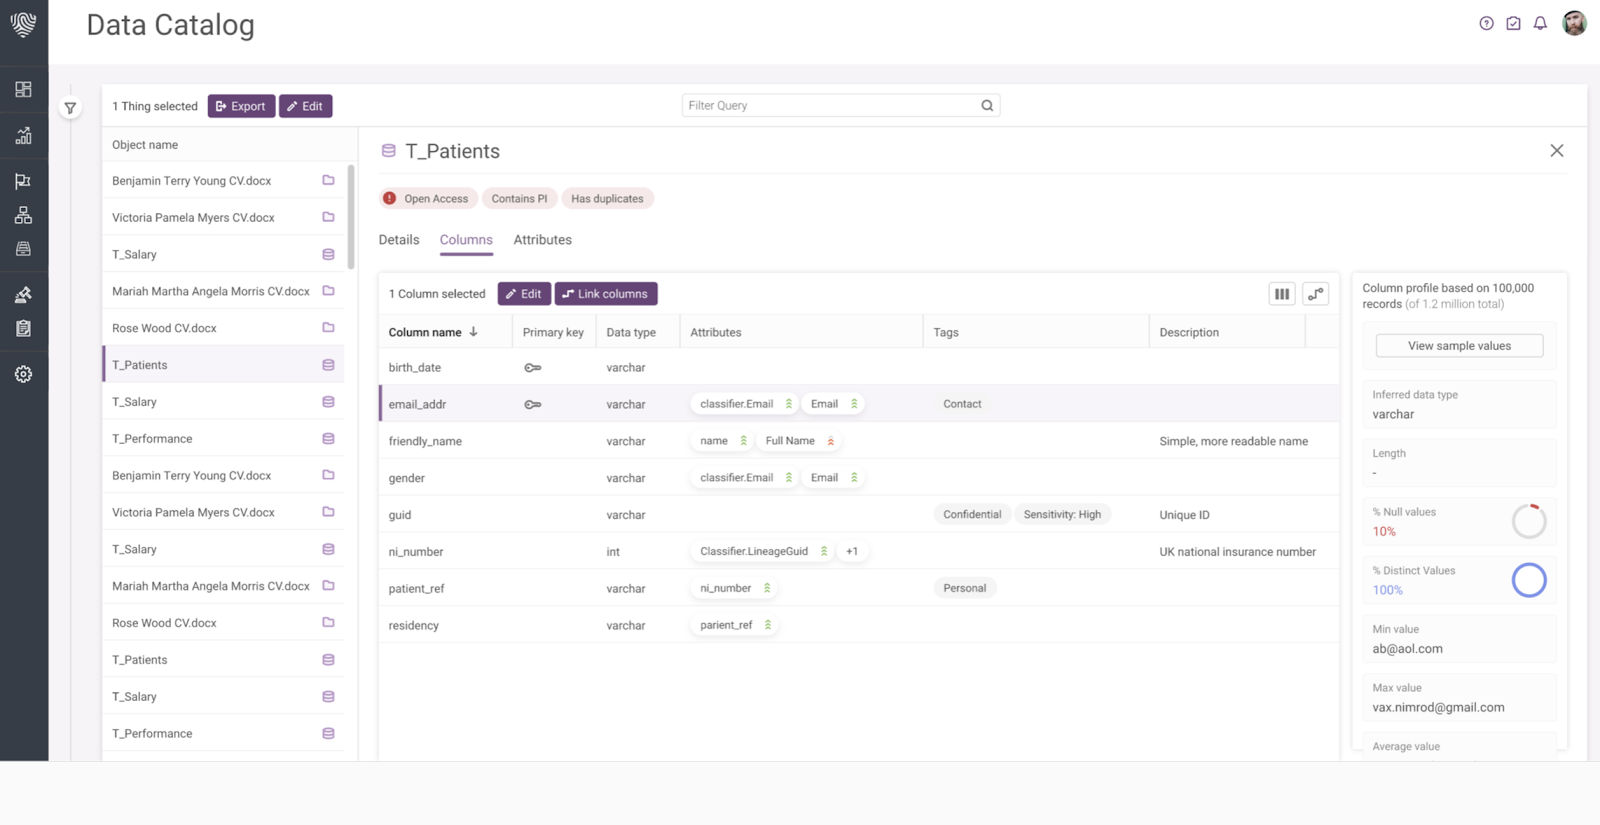Select the patient_ref column row
1600x825 pixels.
pos(859,588)
